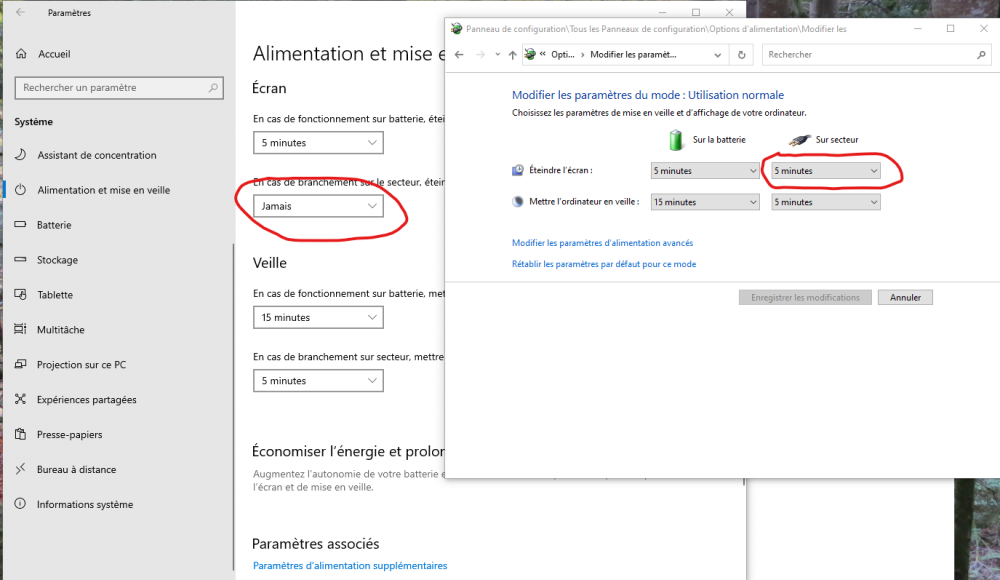Open Accueil home icon in Paramètres
Viewport: 1000px width, 580px height.
tap(21, 54)
